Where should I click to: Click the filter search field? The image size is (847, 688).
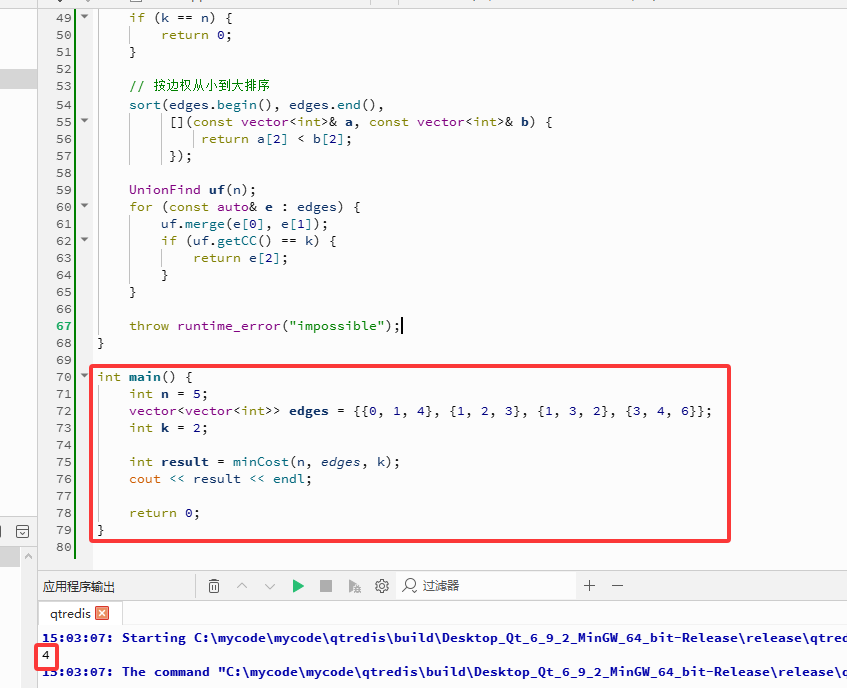click(486, 586)
